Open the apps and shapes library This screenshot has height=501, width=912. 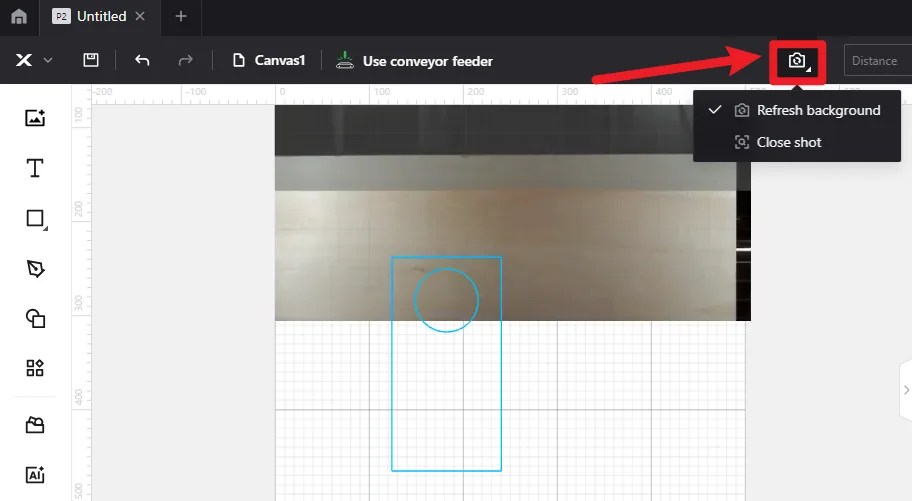35,368
